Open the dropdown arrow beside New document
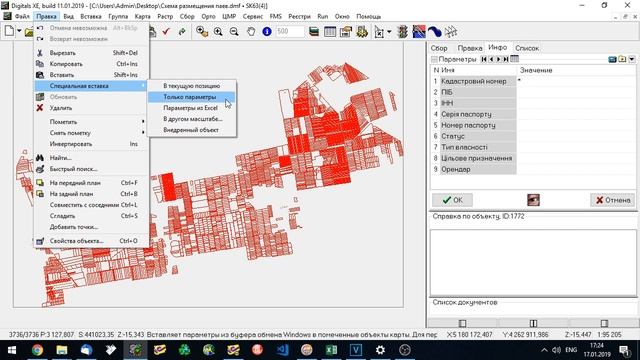 tap(19, 31)
